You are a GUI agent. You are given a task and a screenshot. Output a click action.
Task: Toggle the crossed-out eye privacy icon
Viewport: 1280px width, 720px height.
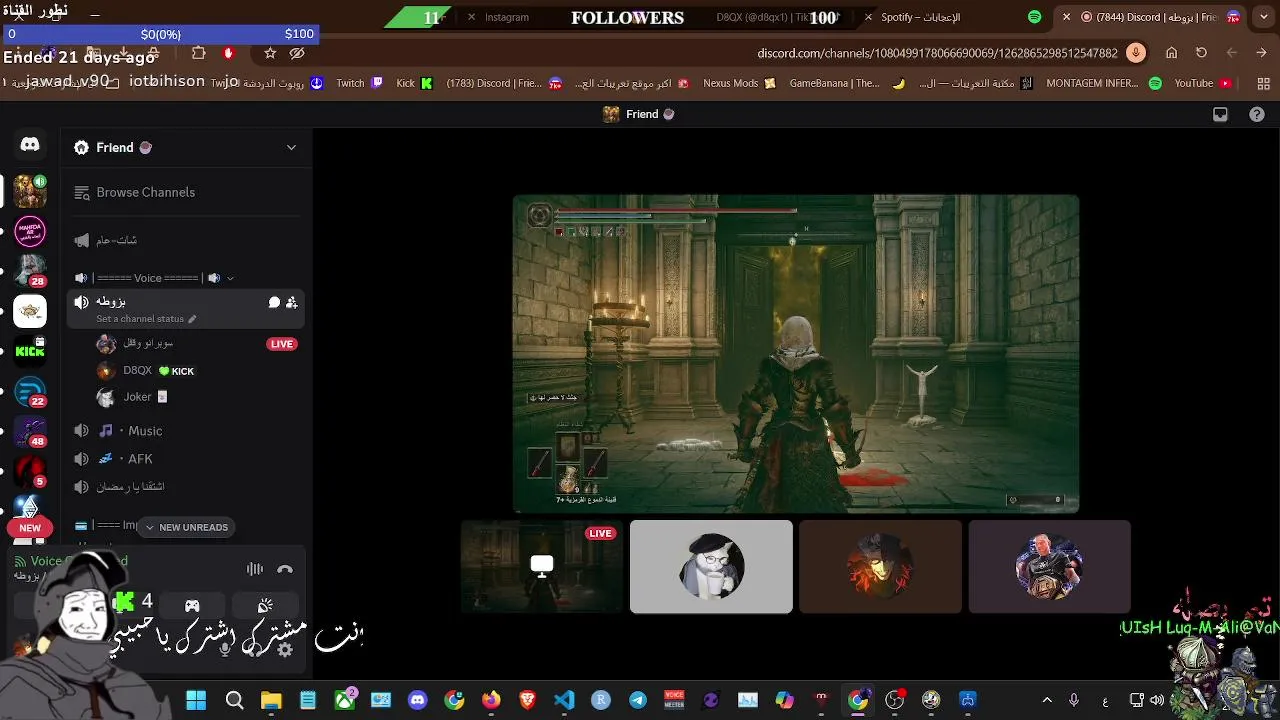pos(297,53)
